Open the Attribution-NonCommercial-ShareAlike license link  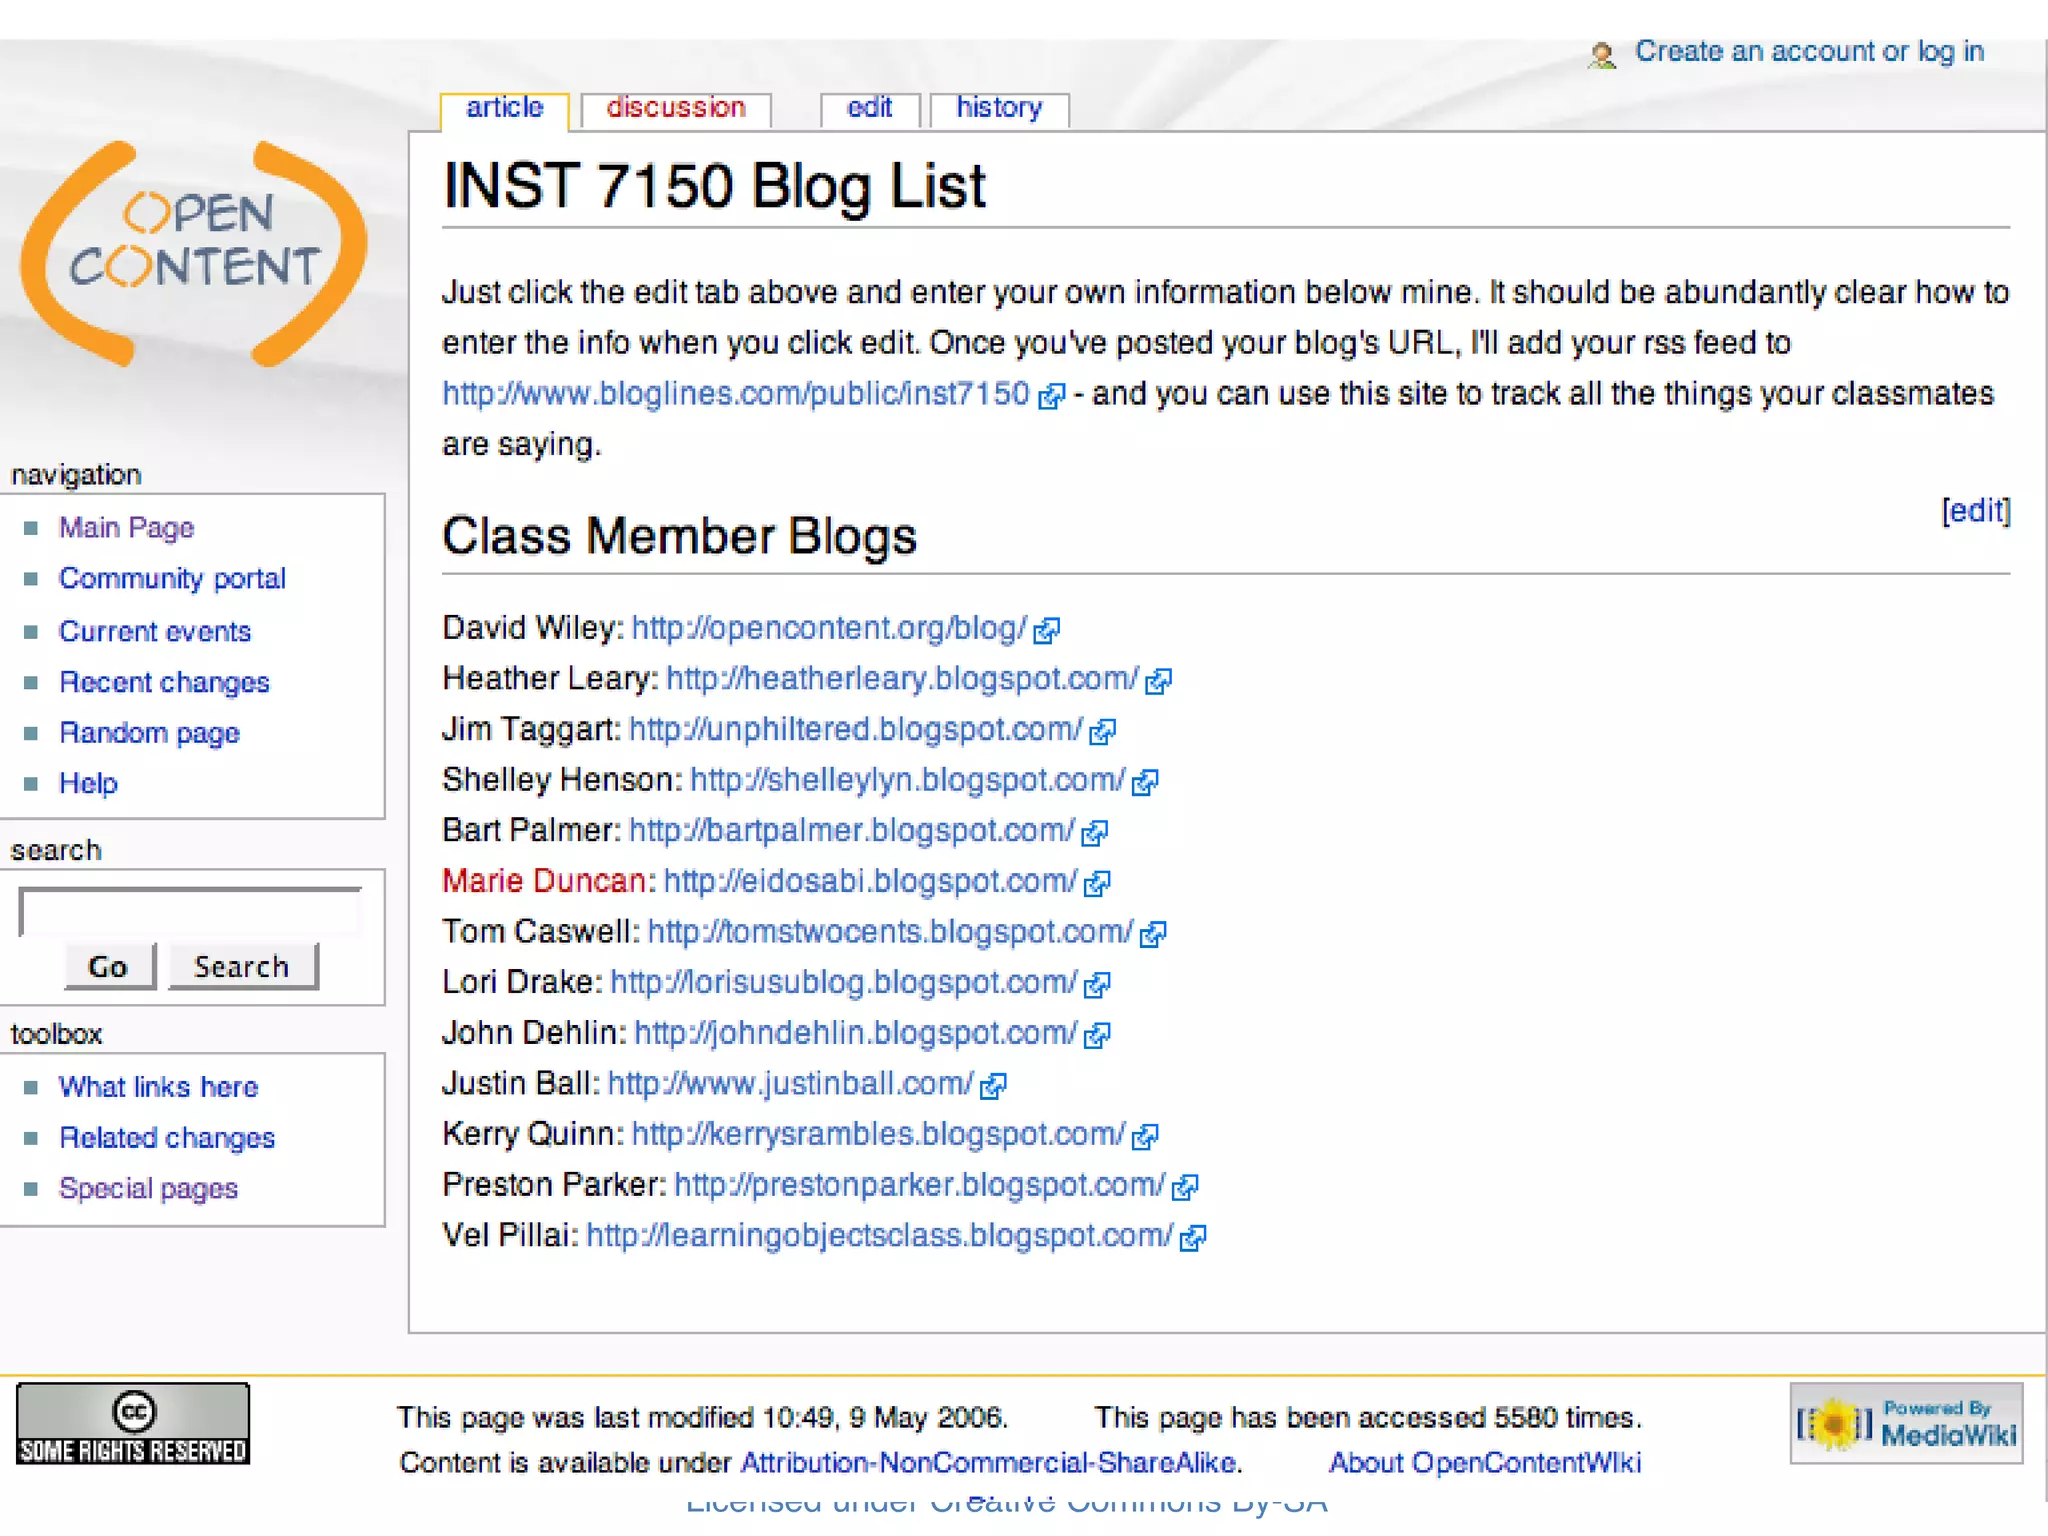(x=988, y=1463)
